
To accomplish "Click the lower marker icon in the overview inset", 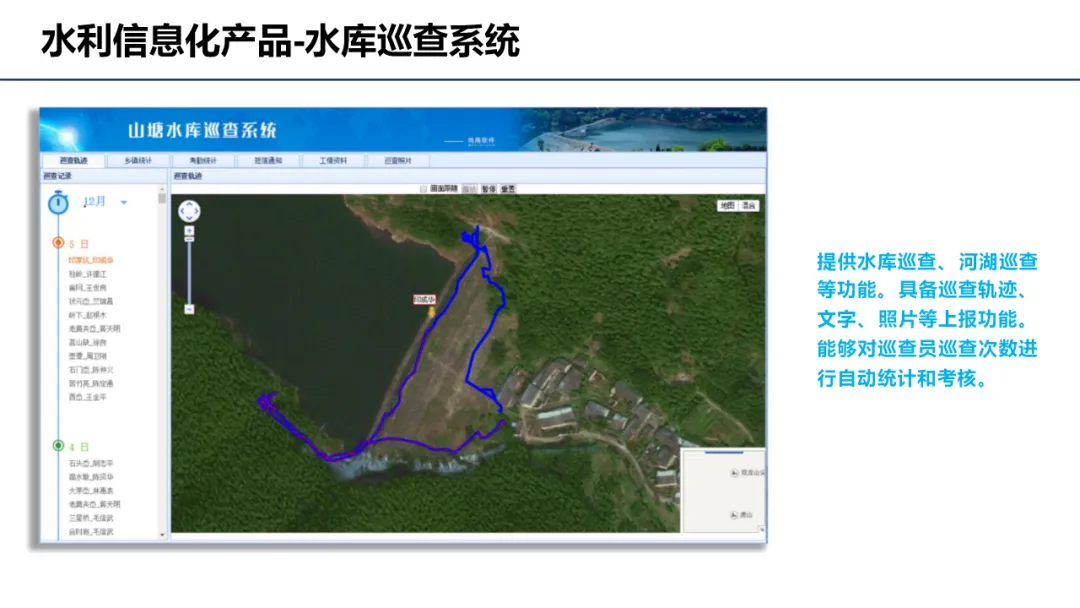I will click(734, 514).
